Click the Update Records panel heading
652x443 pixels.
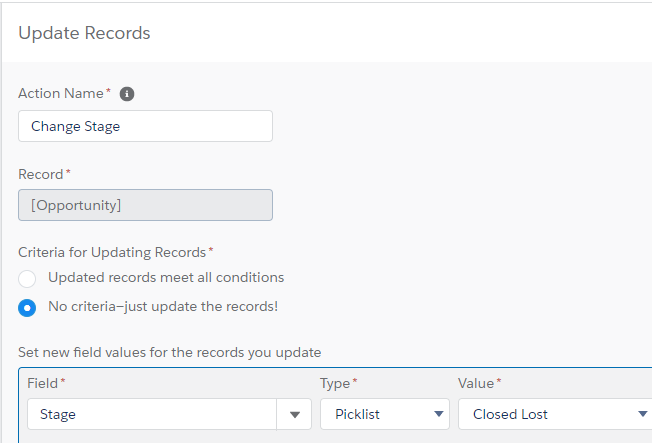point(84,33)
